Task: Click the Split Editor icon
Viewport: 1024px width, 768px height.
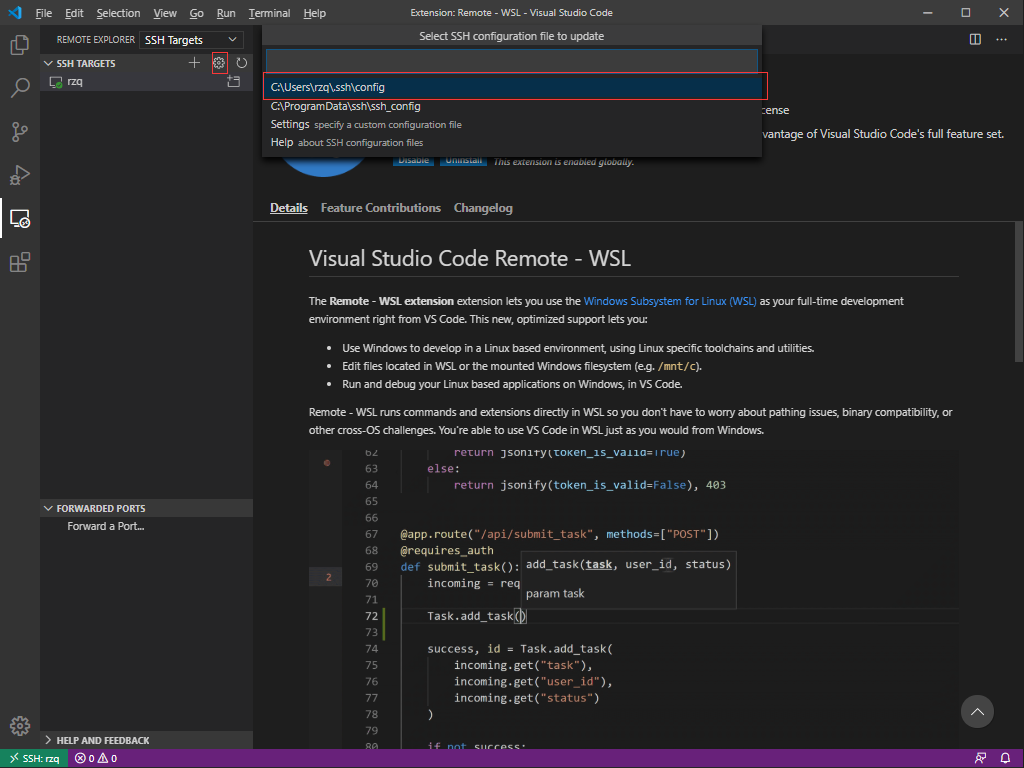Action: [x=973, y=37]
